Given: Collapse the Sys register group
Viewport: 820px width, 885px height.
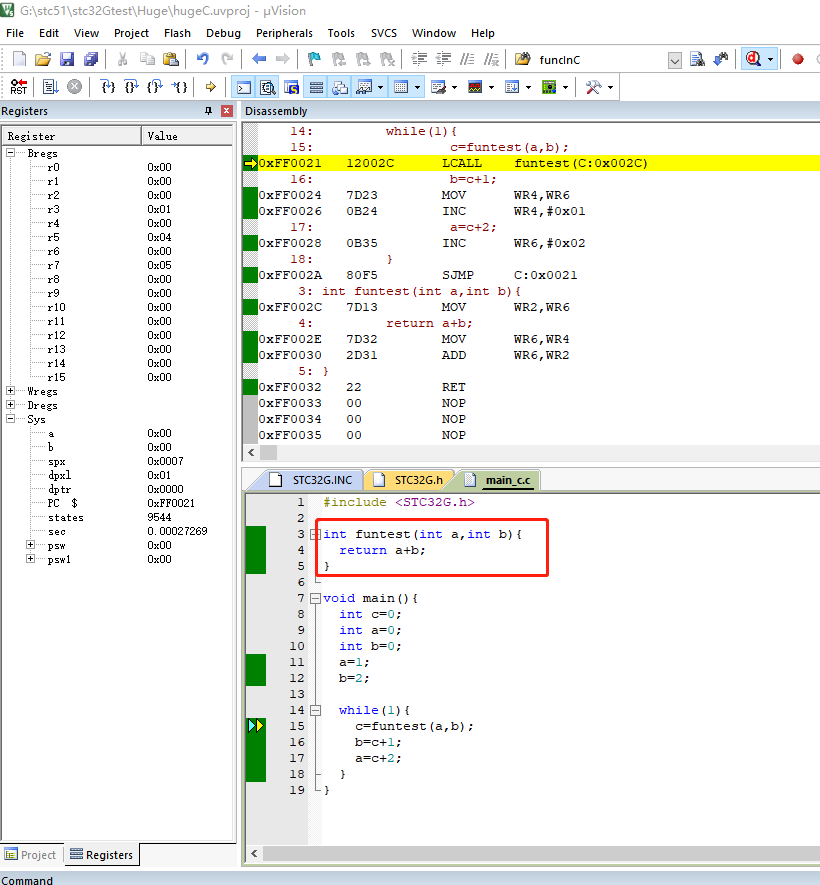Looking at the screenshot, I should (x=11, y=419).
